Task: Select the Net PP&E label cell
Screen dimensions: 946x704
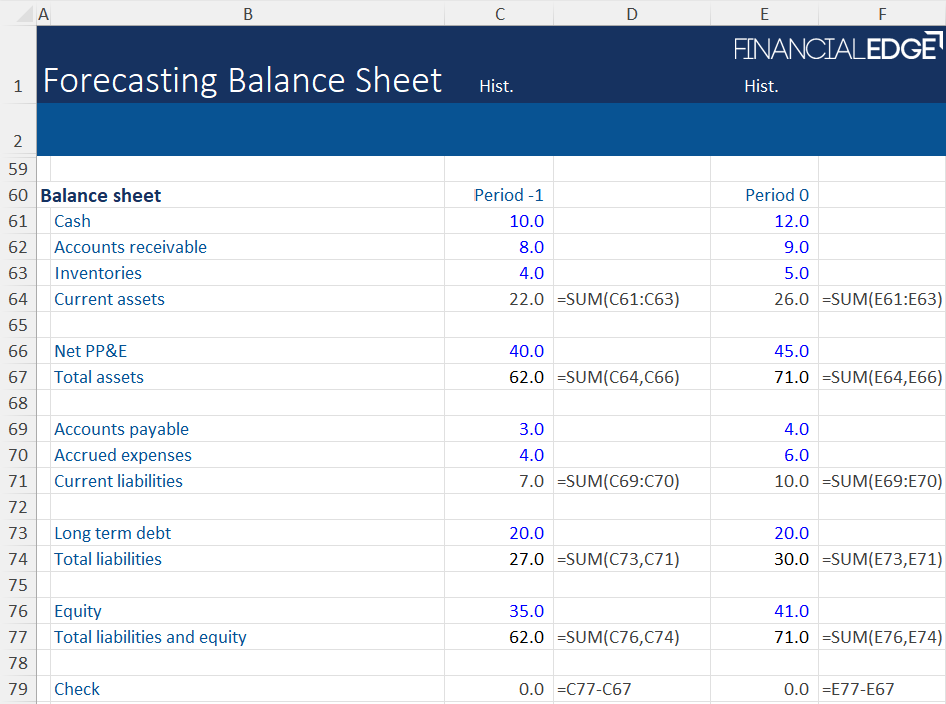Action: point(92,351)
